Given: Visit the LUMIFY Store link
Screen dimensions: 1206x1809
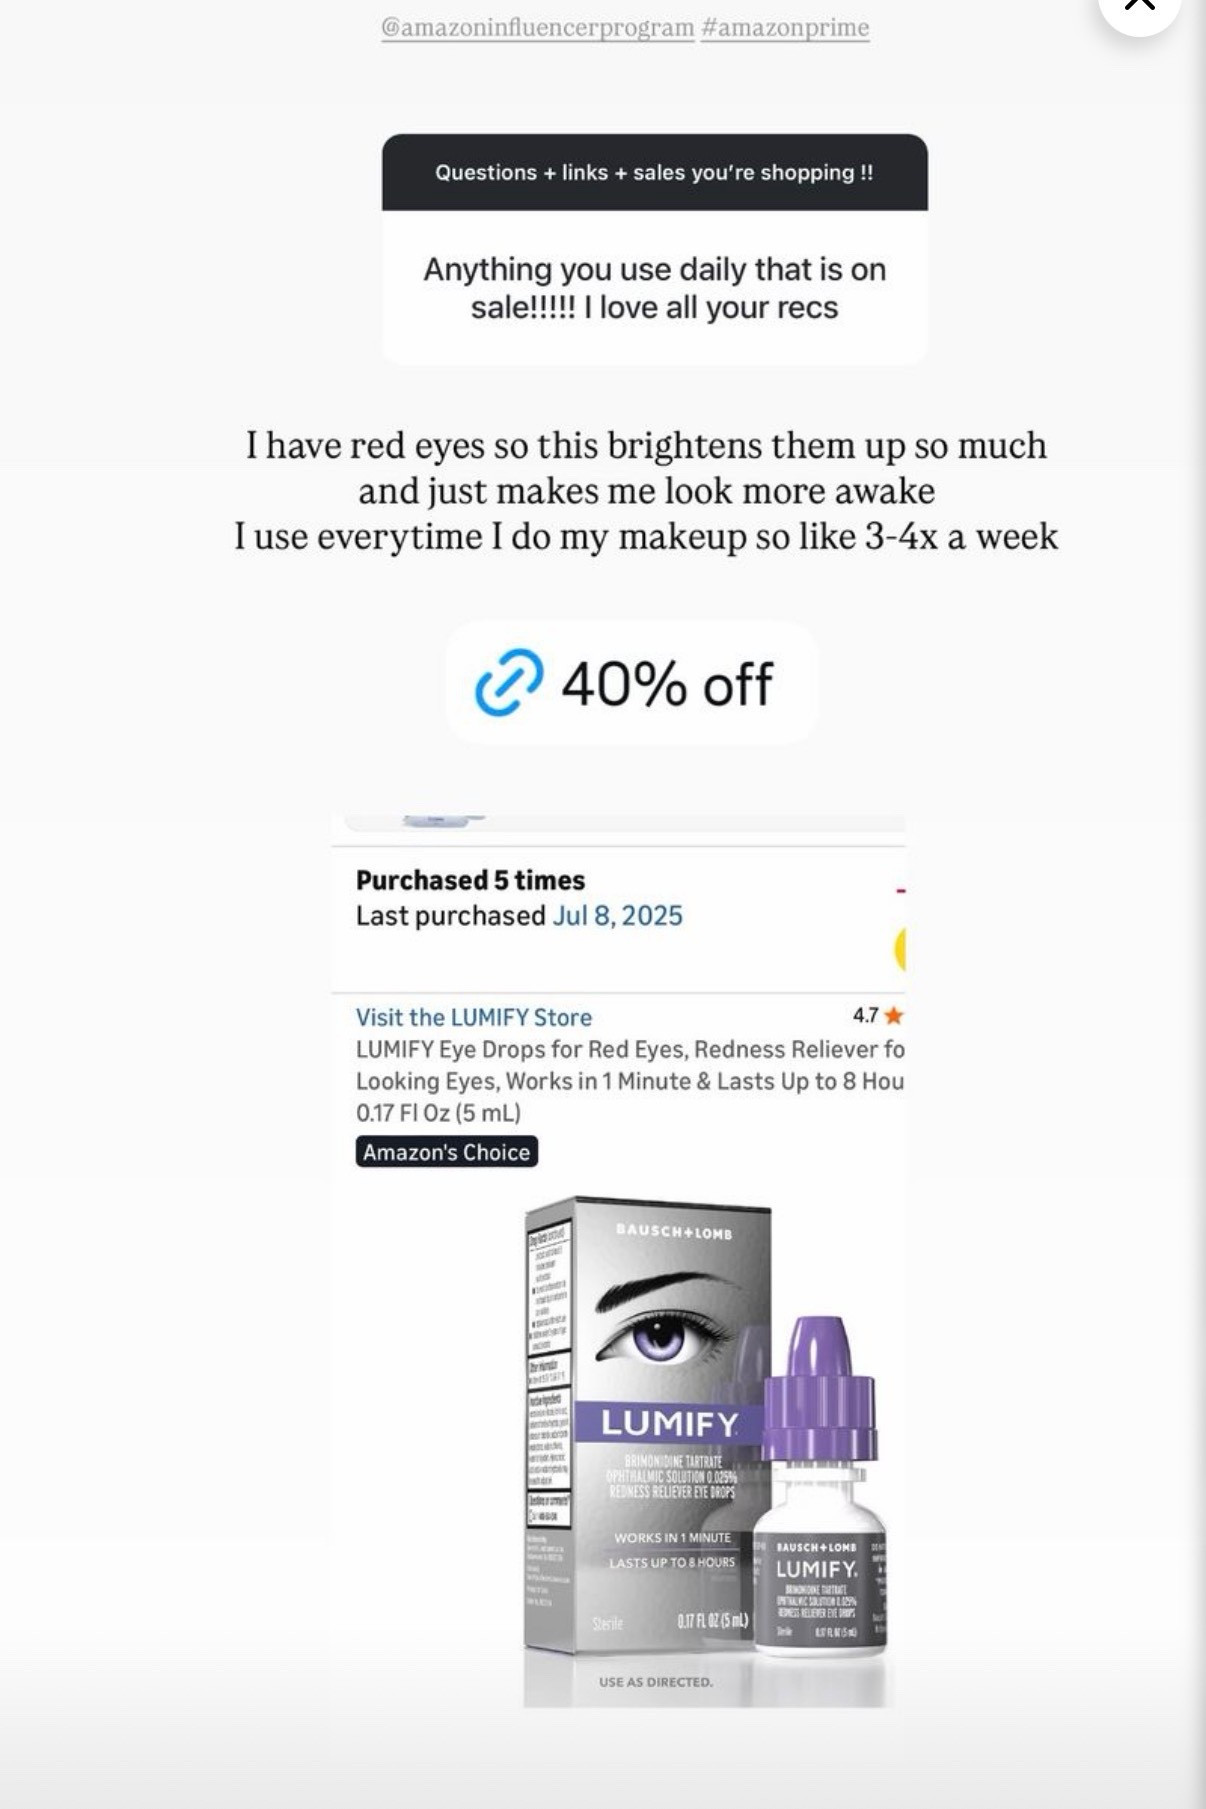Looking at the screenshot, I should tap(474, 1017).
